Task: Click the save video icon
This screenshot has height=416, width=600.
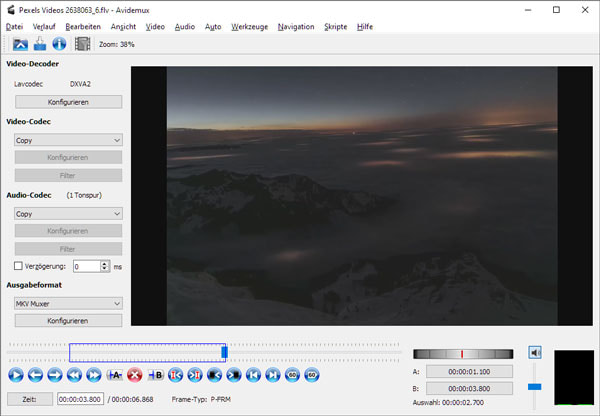Action: (x=39, y=44)
